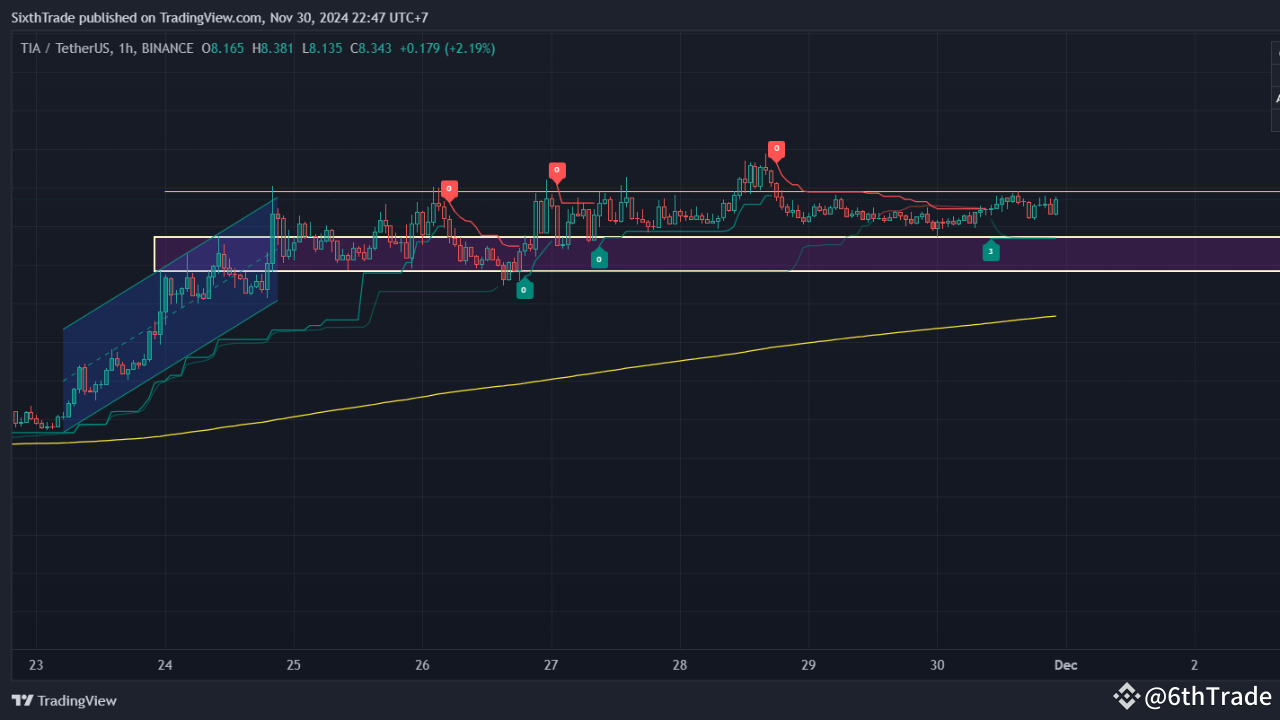The image size is (1280, 720).
Task: Click the time axis at the 30 mark
Action: [937, 665]
